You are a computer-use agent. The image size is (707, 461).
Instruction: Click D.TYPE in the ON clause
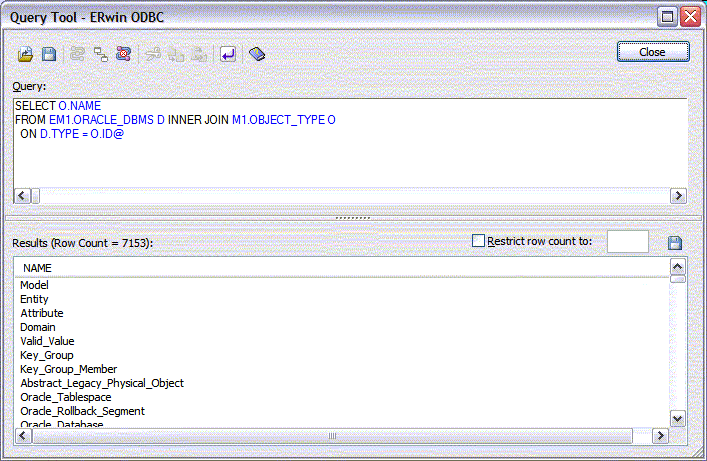coord(60,134)
